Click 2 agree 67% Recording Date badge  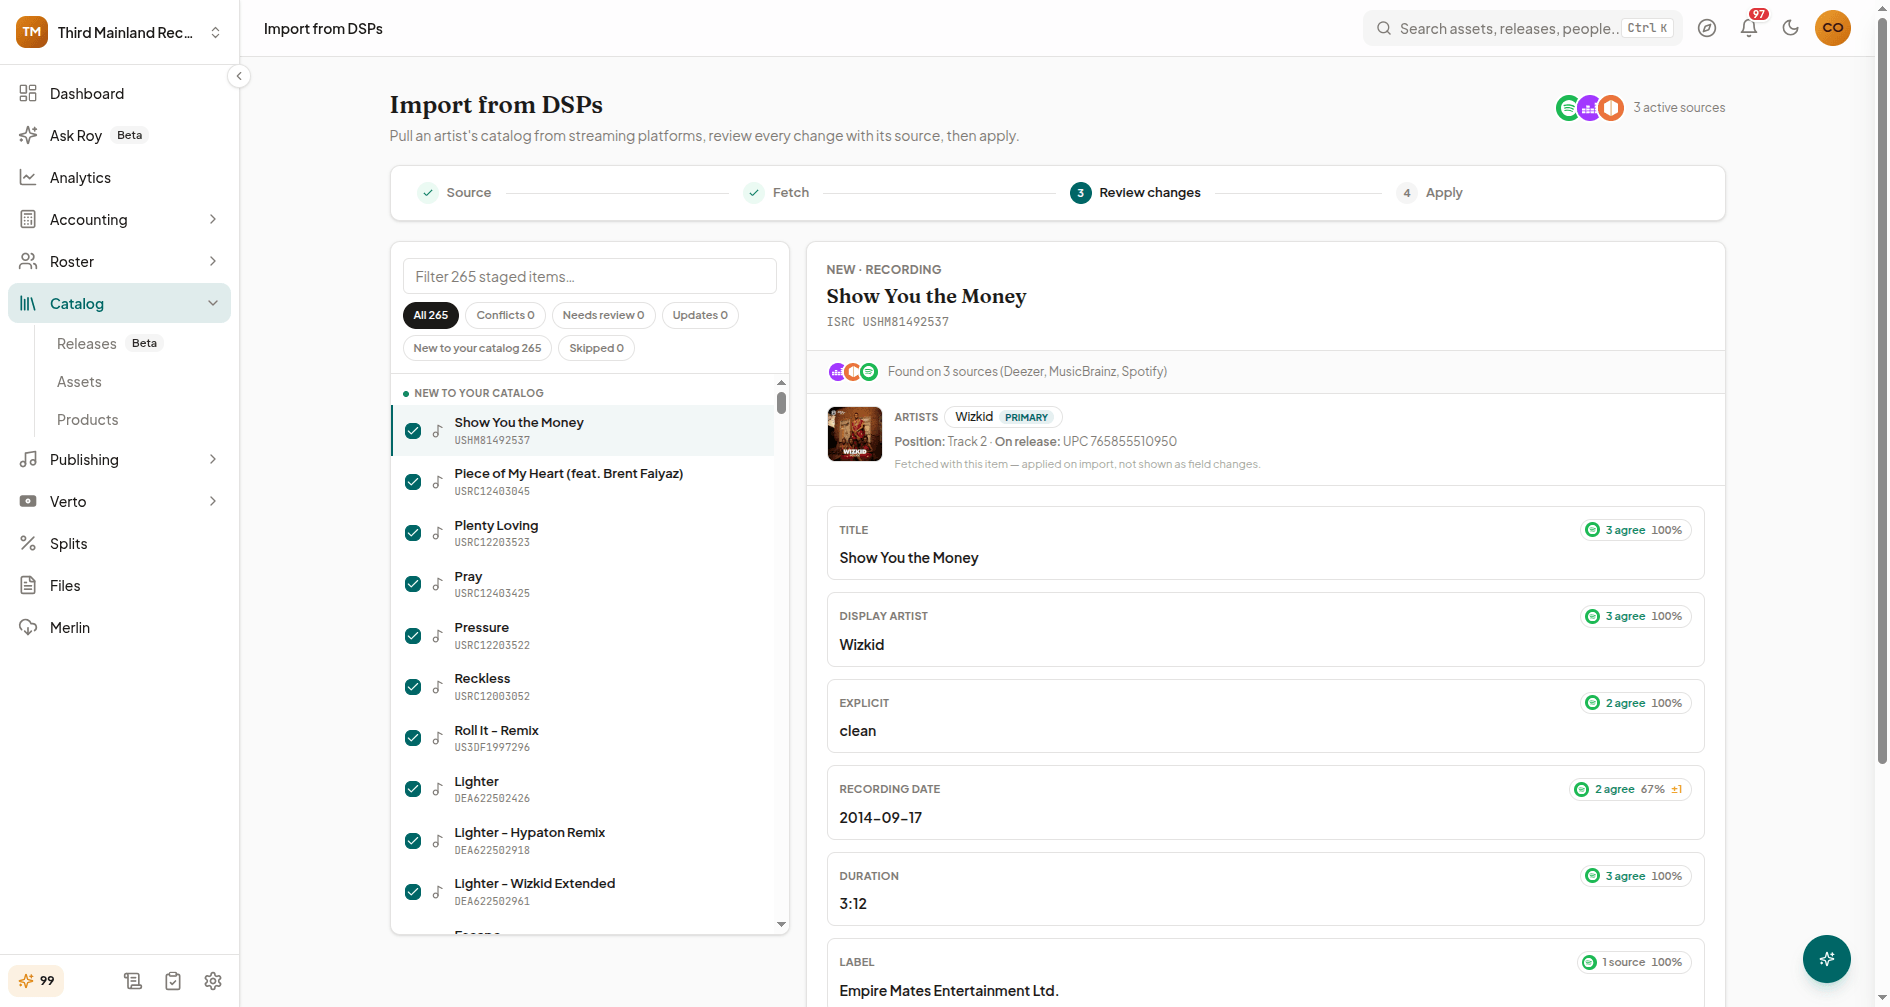(x=1630, y=789)
